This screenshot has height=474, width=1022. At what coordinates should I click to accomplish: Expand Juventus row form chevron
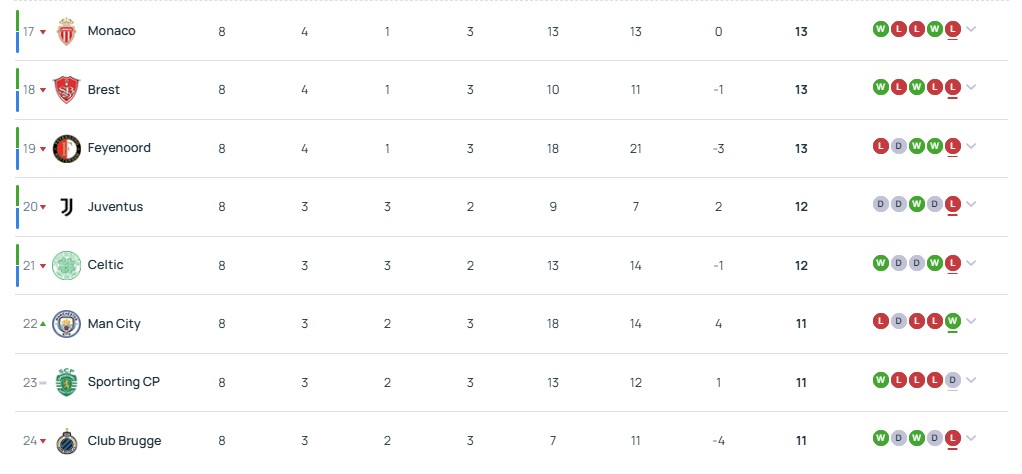[971, 205]
